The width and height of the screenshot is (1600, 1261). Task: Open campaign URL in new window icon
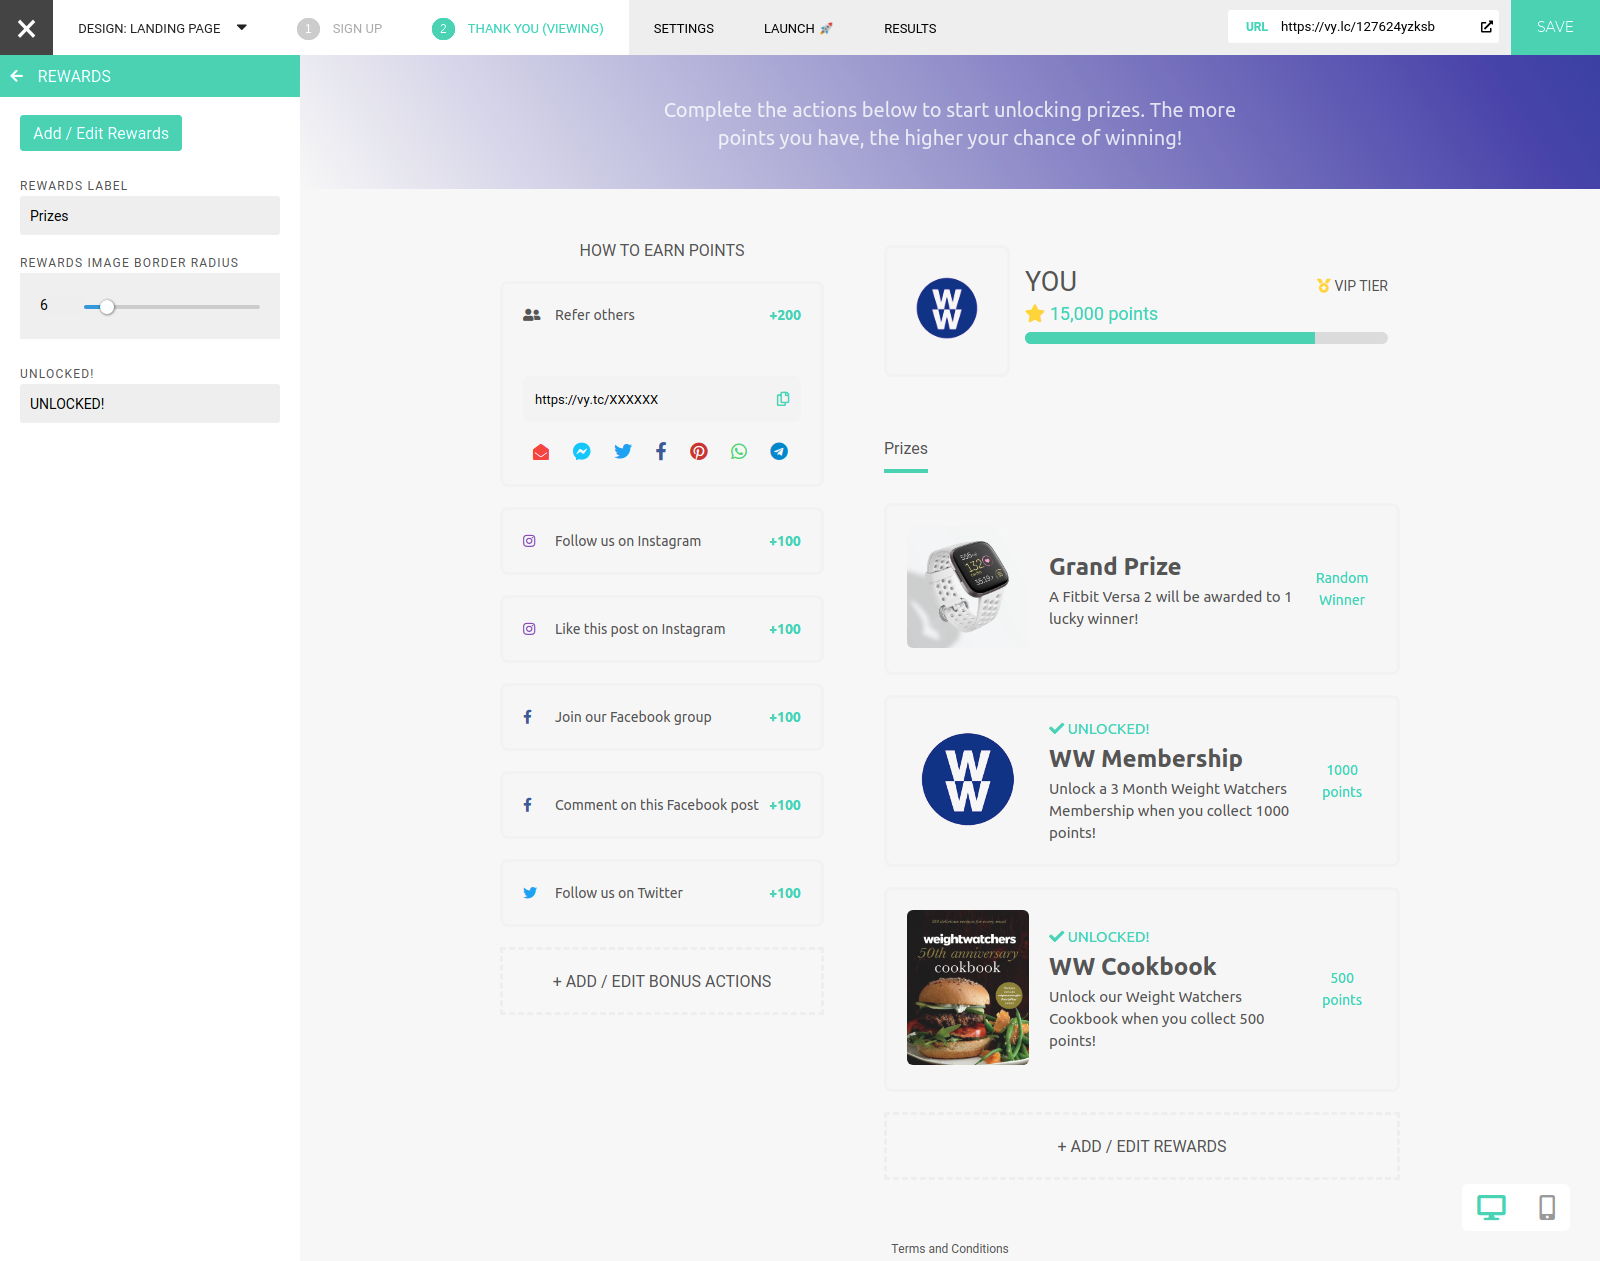(1487, 27)
